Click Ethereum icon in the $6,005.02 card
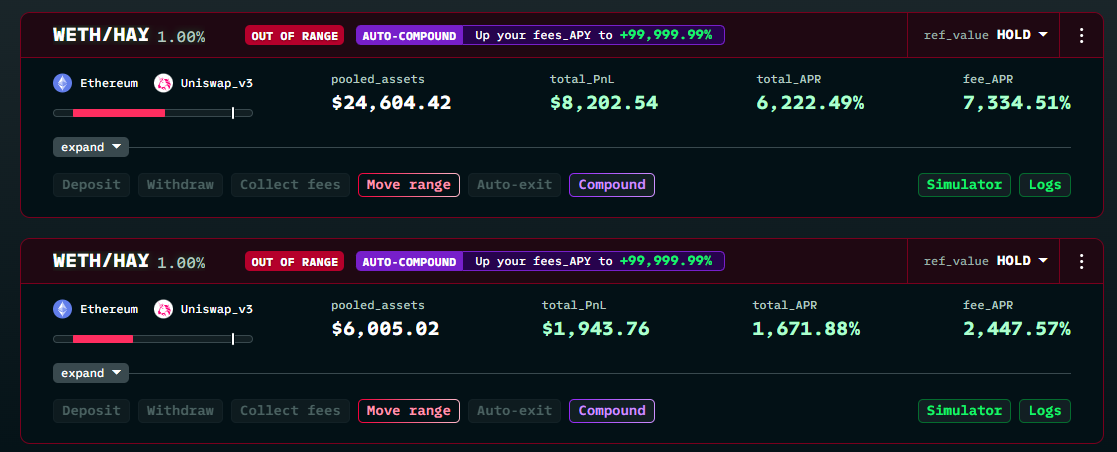 coord(63,309)
